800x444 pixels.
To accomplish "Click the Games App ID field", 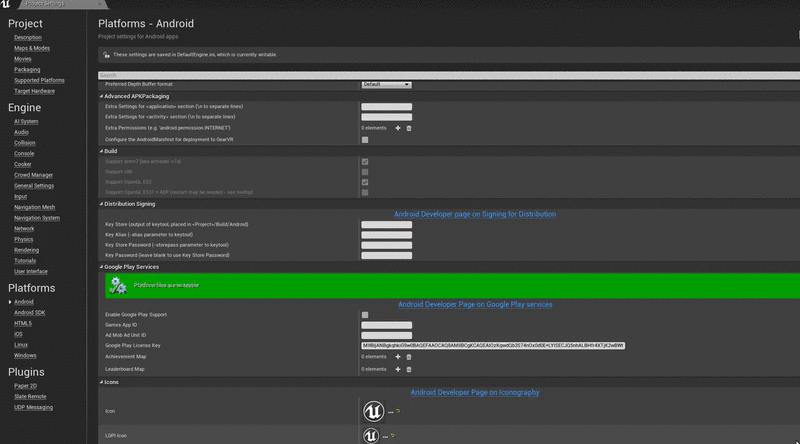I will point(386,325).
